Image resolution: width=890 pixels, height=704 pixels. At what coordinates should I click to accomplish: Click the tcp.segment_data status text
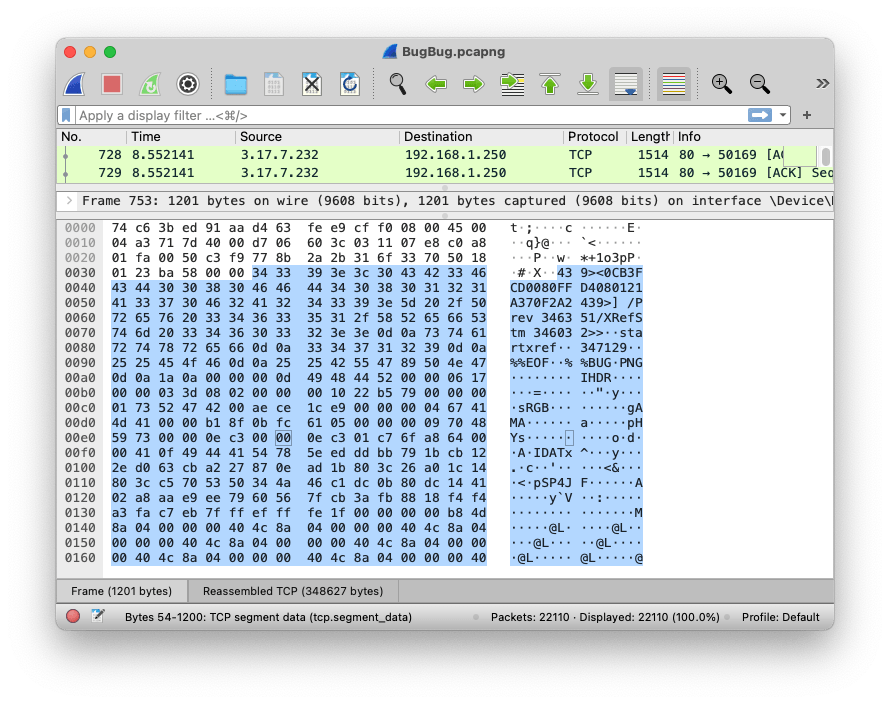click(268, 617)
